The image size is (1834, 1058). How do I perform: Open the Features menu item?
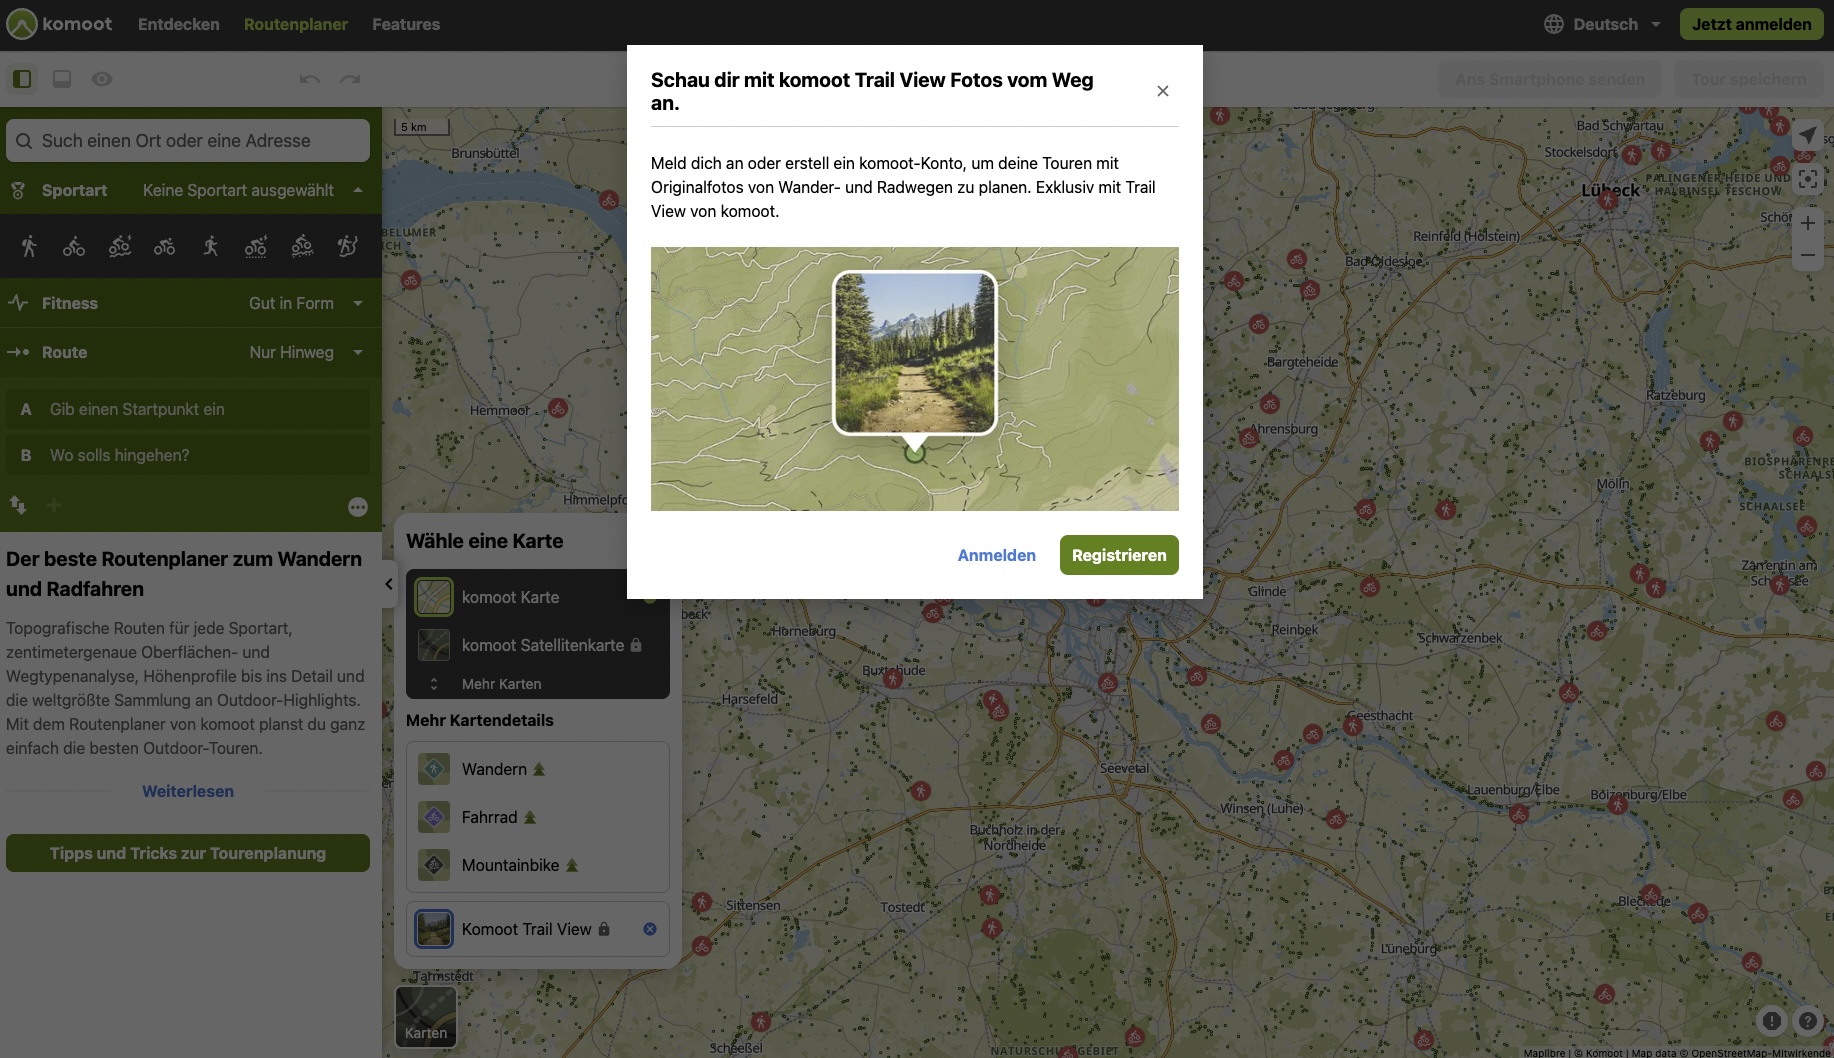[x=405, y=24]
